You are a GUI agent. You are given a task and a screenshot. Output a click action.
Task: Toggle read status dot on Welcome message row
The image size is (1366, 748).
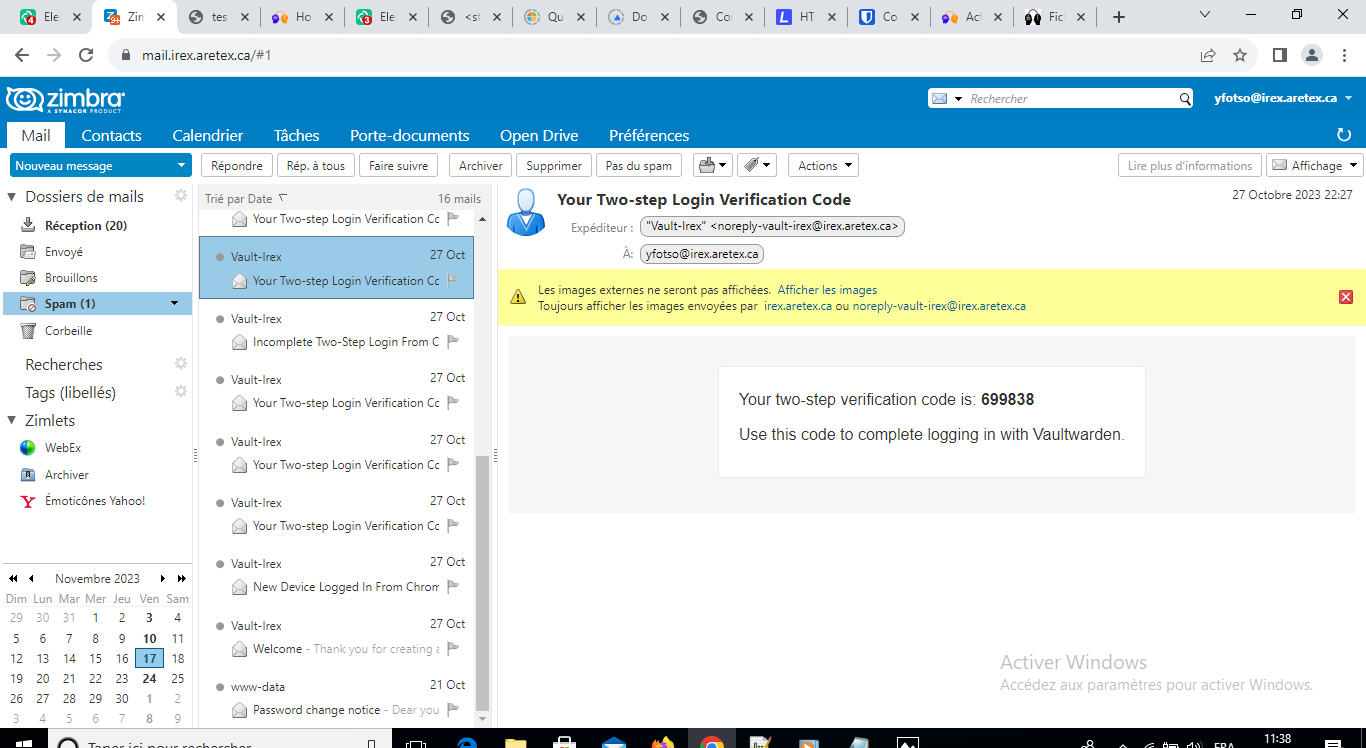click(x=220, y=626)
